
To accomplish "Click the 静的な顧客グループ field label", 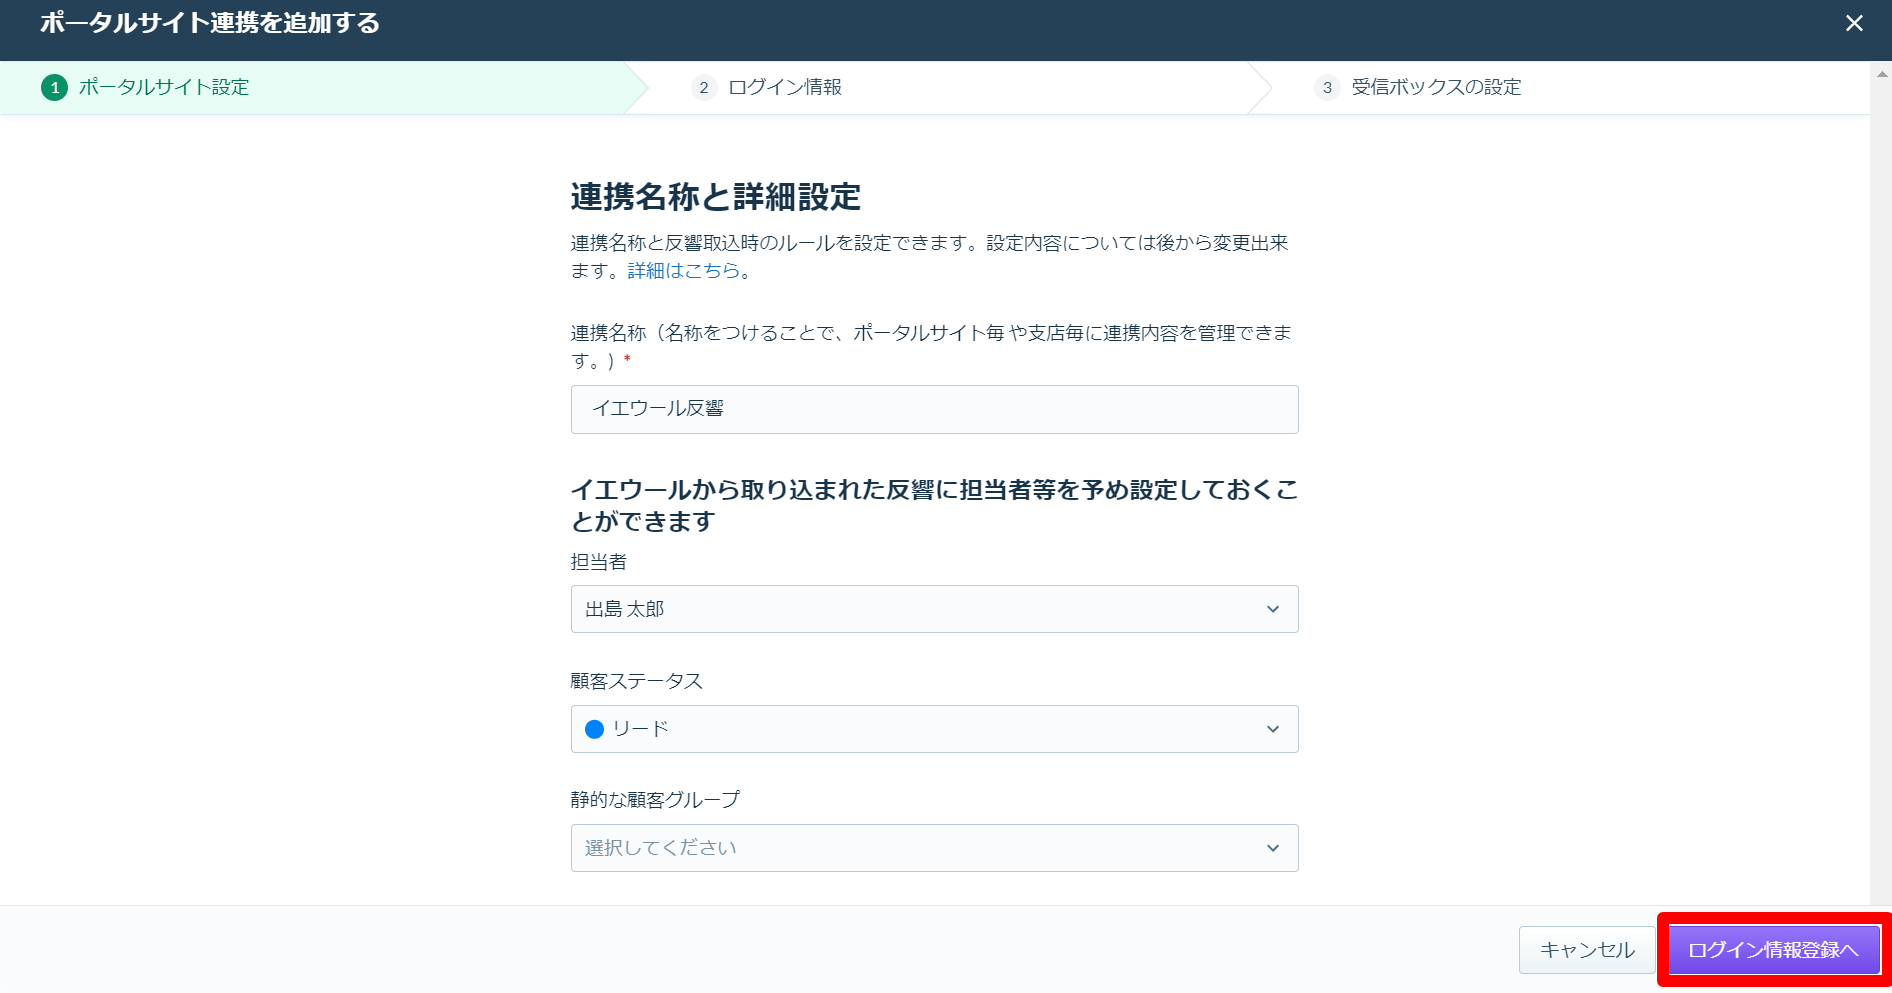I will point(655,800).
